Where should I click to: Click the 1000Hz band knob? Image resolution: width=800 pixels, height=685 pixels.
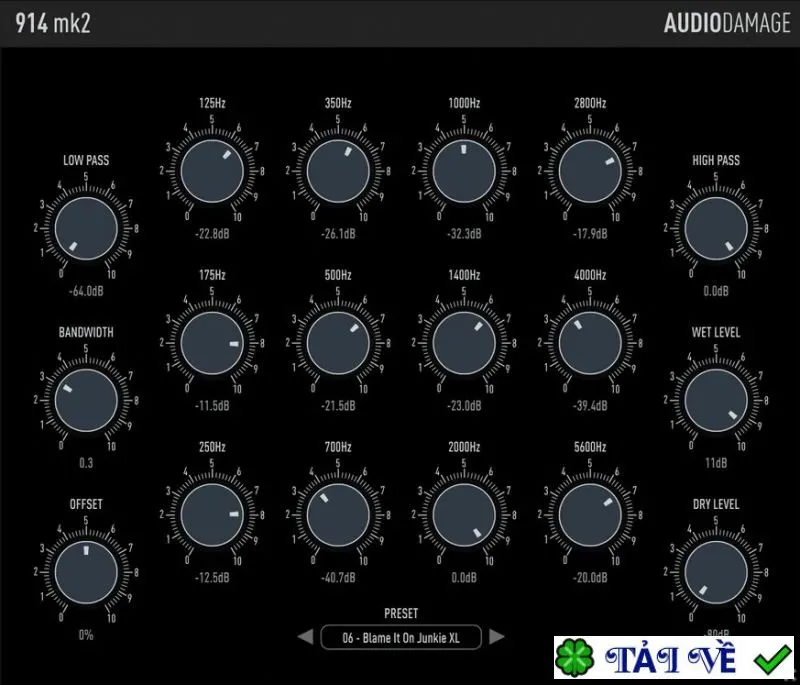464,171
